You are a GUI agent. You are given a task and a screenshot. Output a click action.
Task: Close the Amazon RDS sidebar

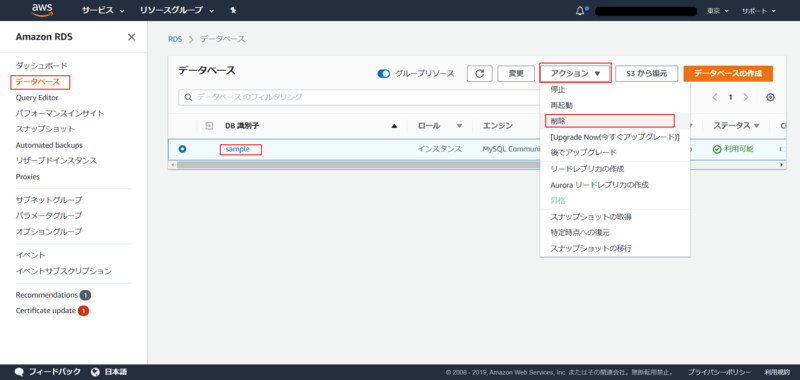click(x=131, y=37)
